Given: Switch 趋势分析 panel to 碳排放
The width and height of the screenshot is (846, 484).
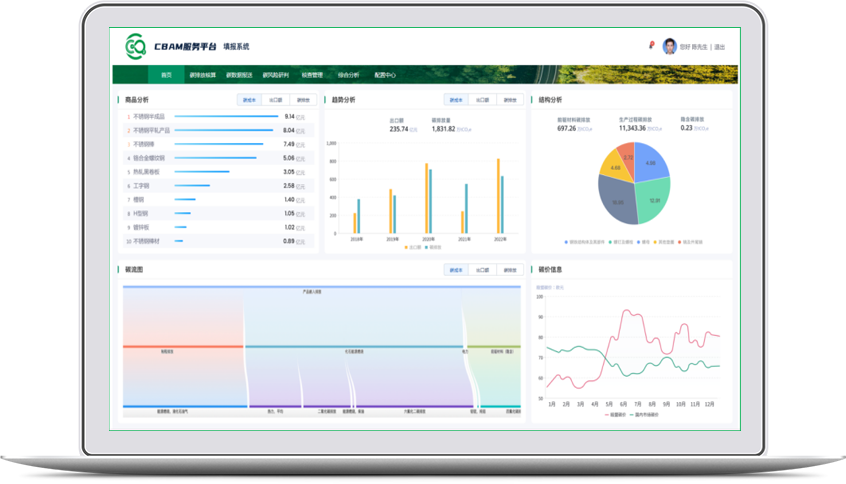Looking at the screenshot, I should (x=509, y=100).
